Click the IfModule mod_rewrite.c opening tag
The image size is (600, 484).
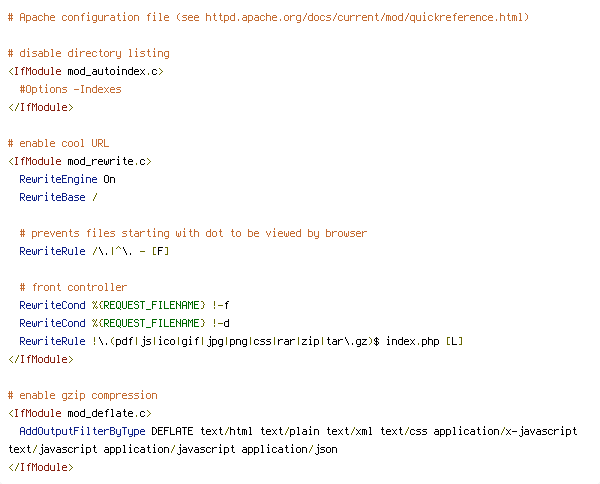[80, 161]
